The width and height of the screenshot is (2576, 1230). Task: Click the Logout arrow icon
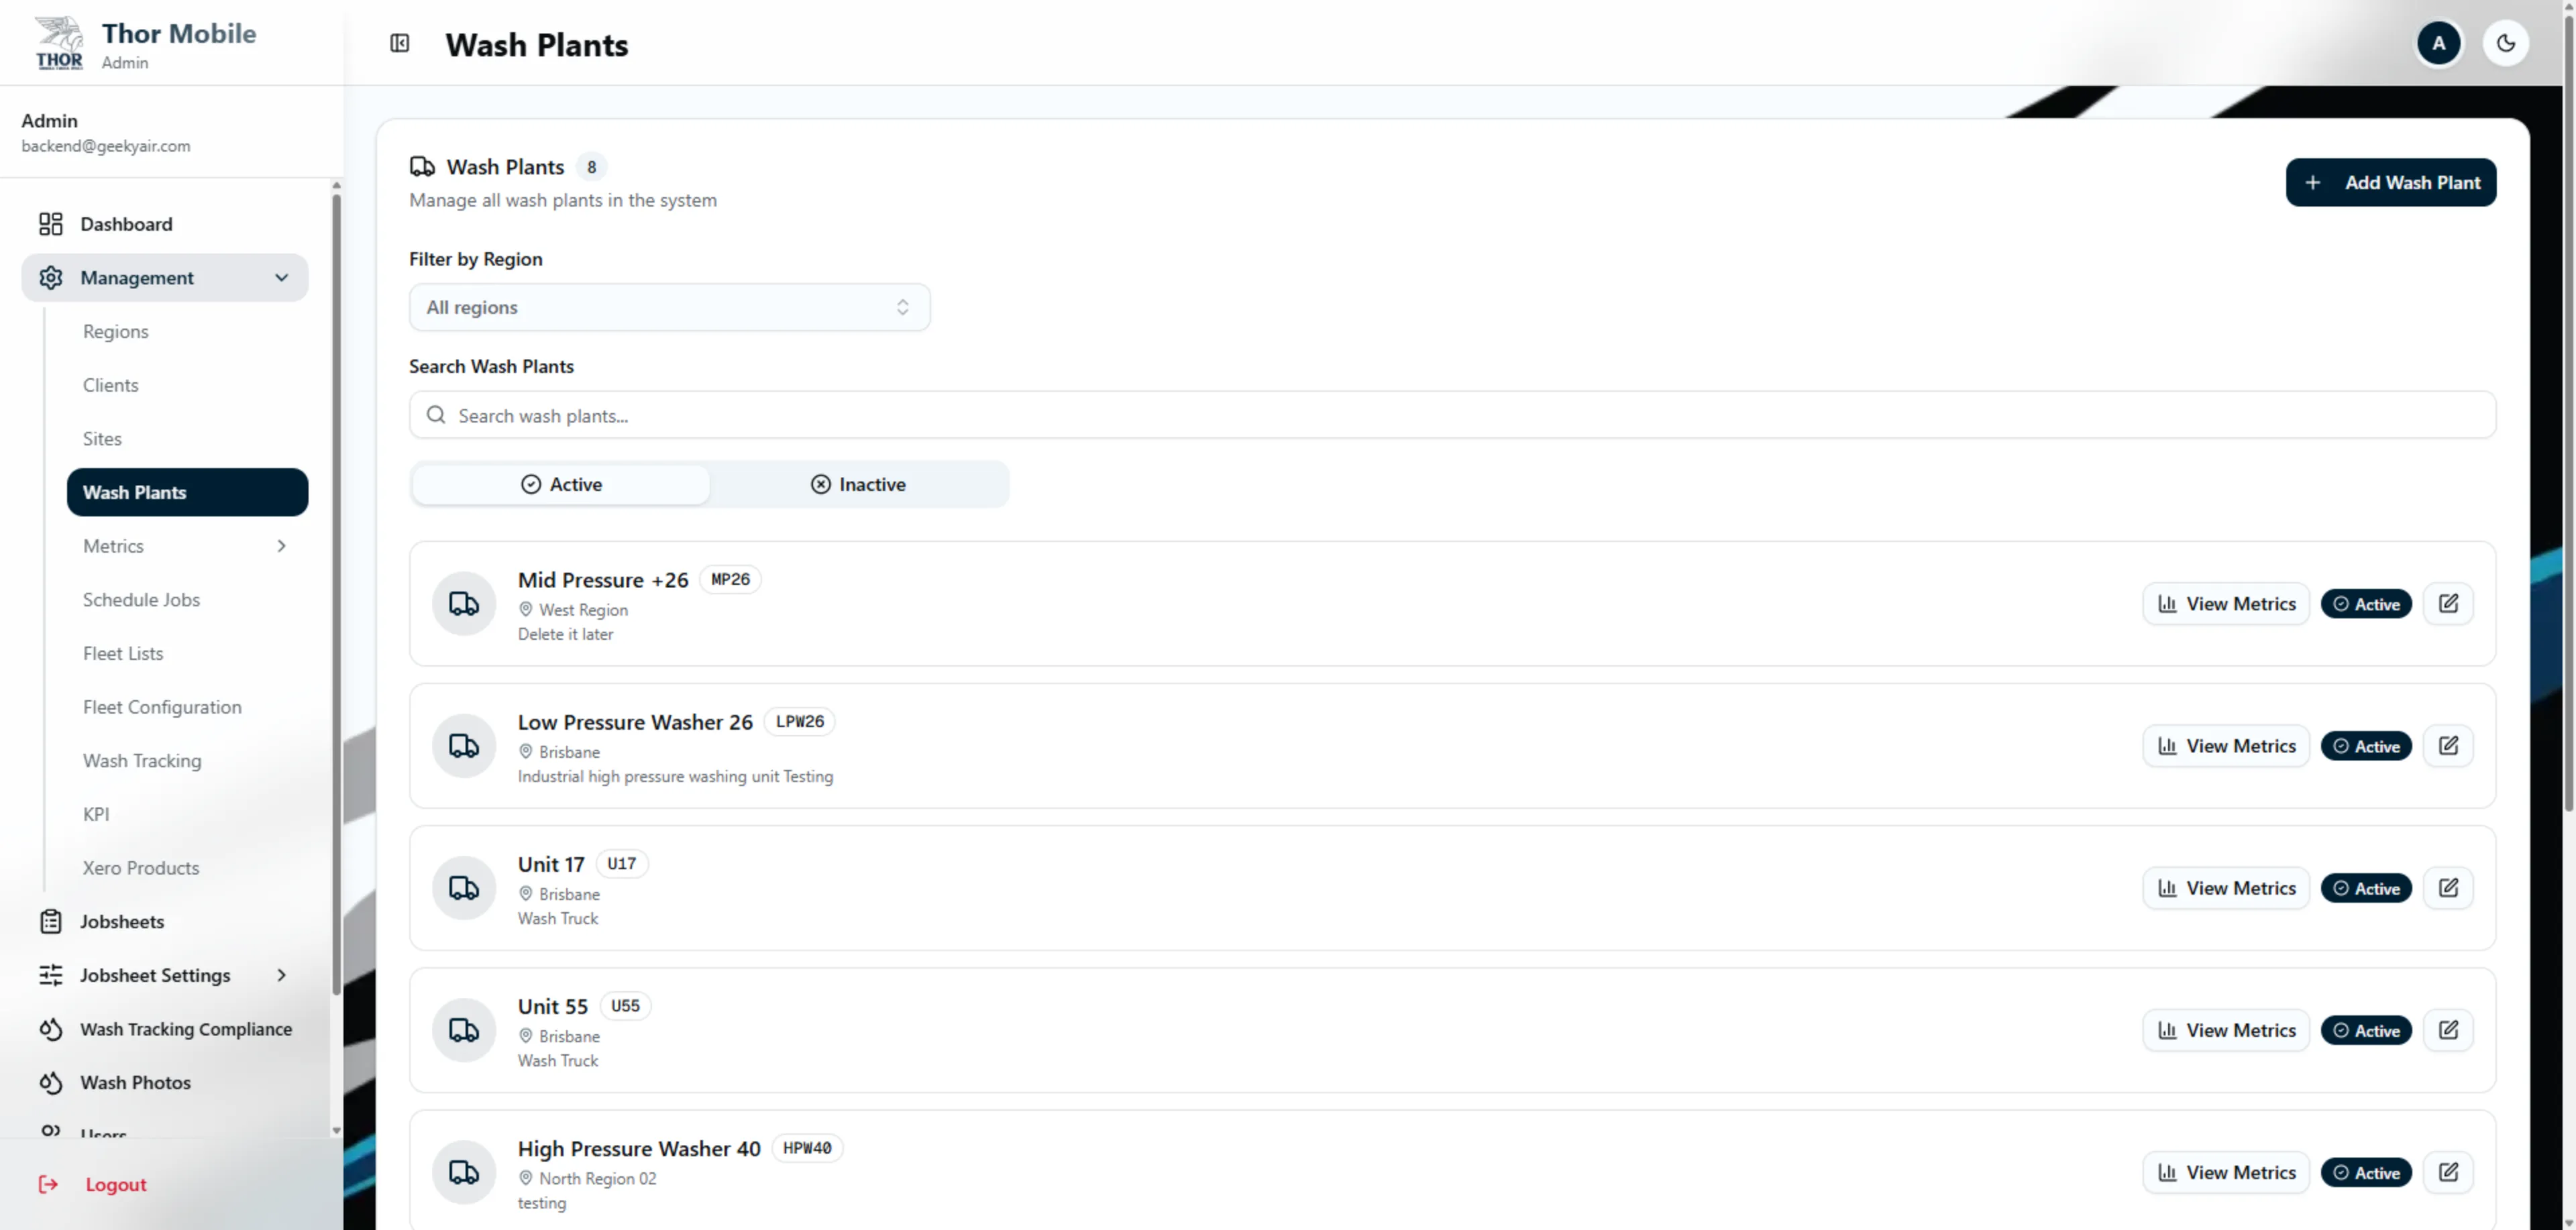pos(48,1184)
